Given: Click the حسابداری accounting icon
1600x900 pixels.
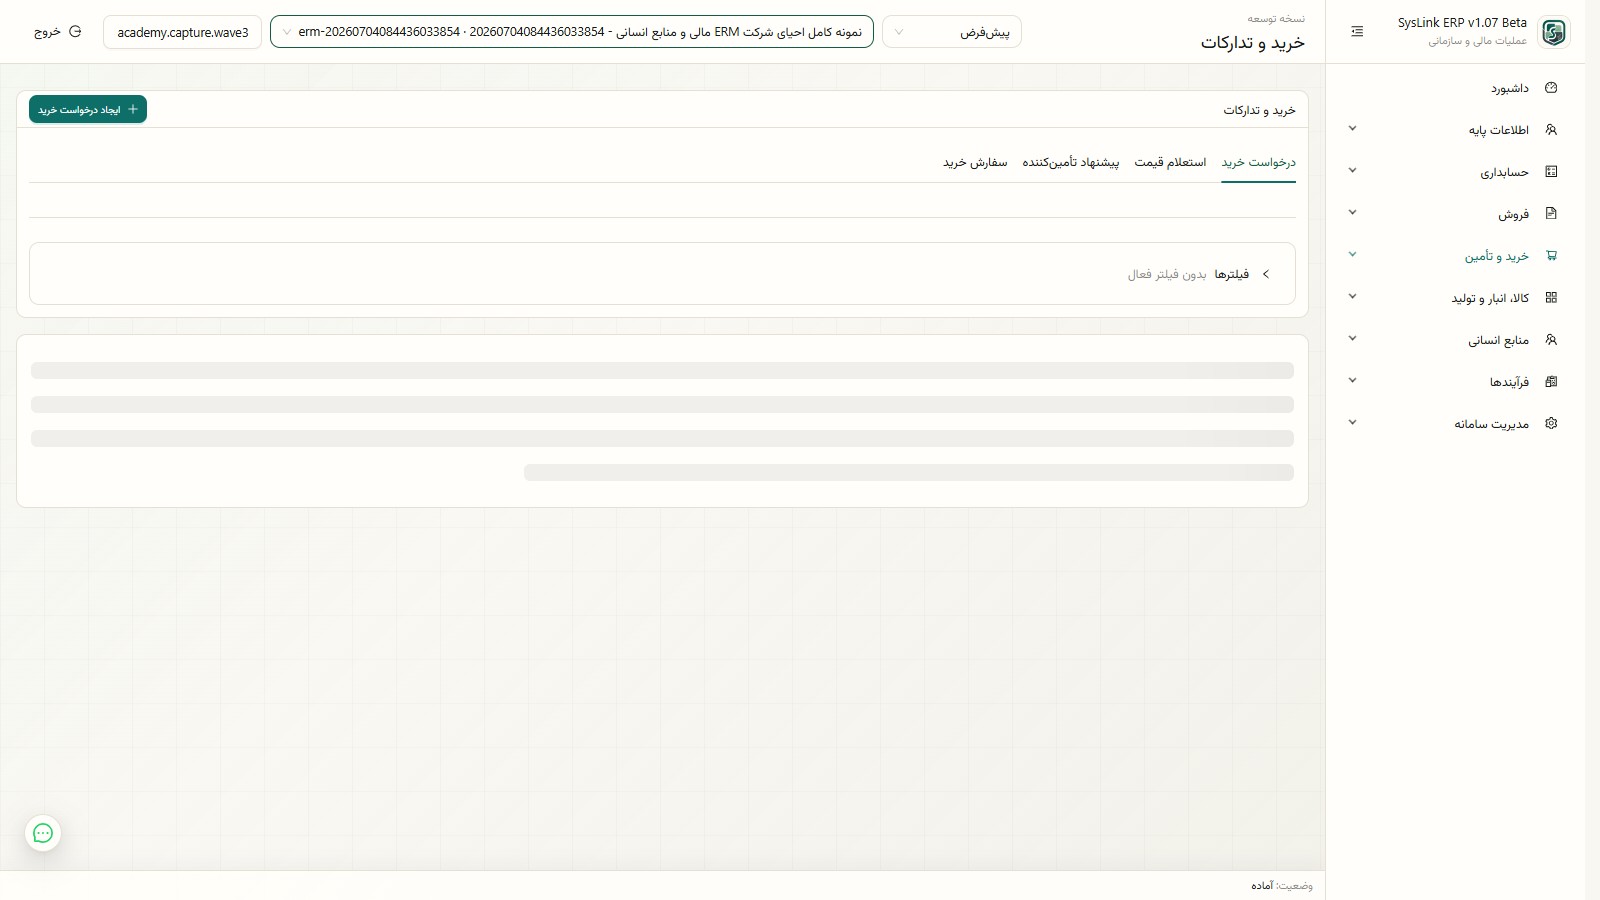Looking at the screenshot, I should click(x=1551, y=172).
